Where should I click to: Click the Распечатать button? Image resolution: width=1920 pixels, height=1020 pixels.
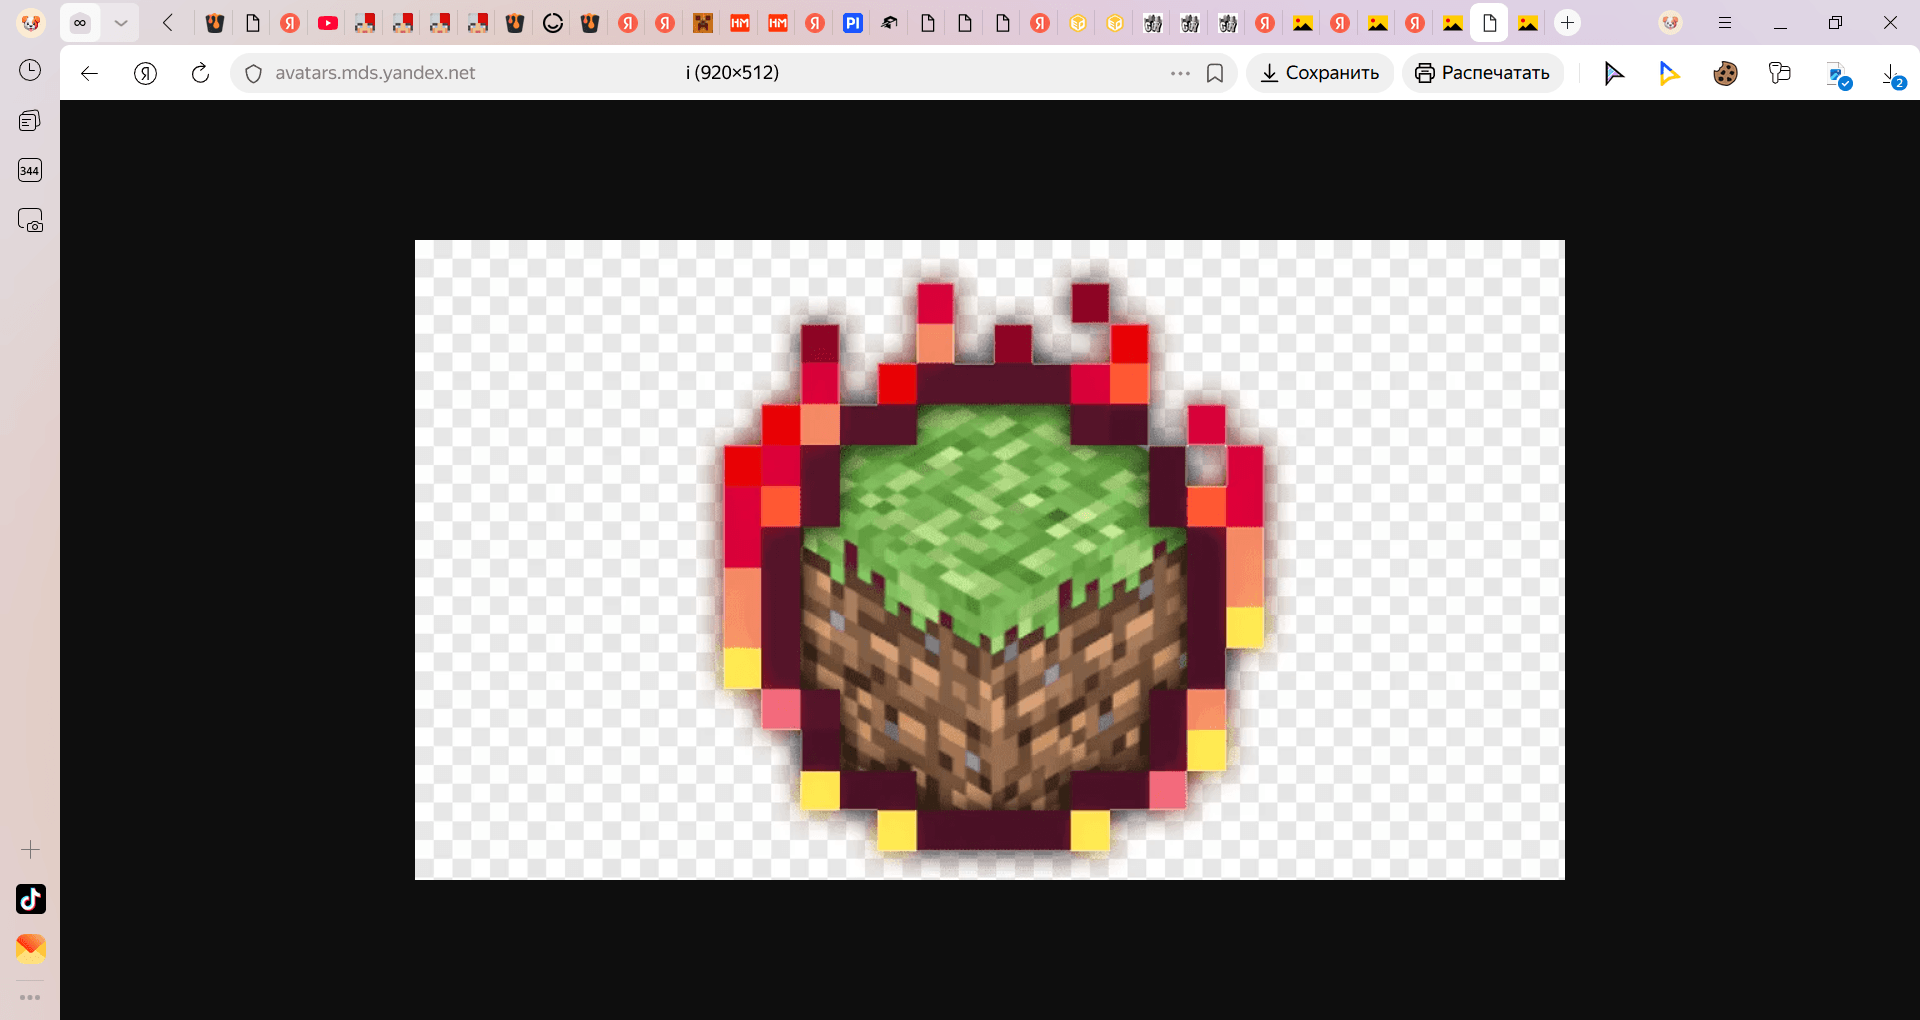tap(1483, 73)
